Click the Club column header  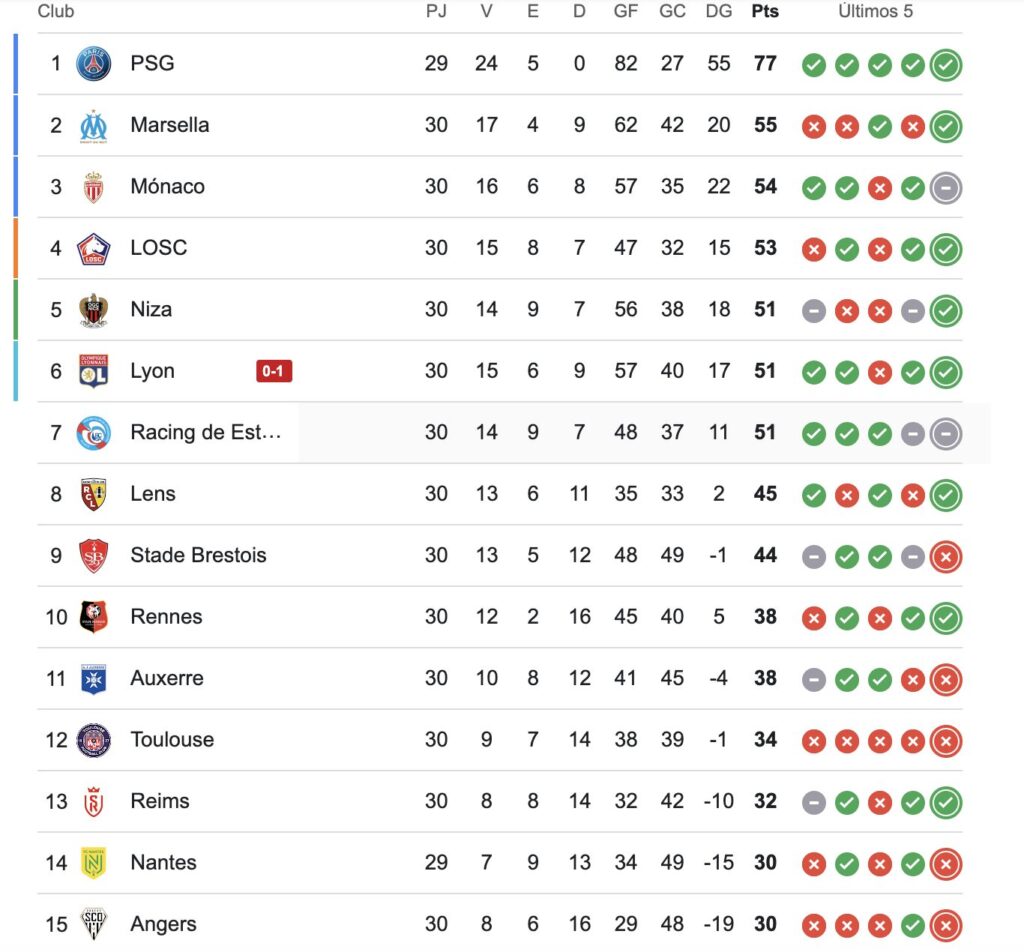[56, 11]
